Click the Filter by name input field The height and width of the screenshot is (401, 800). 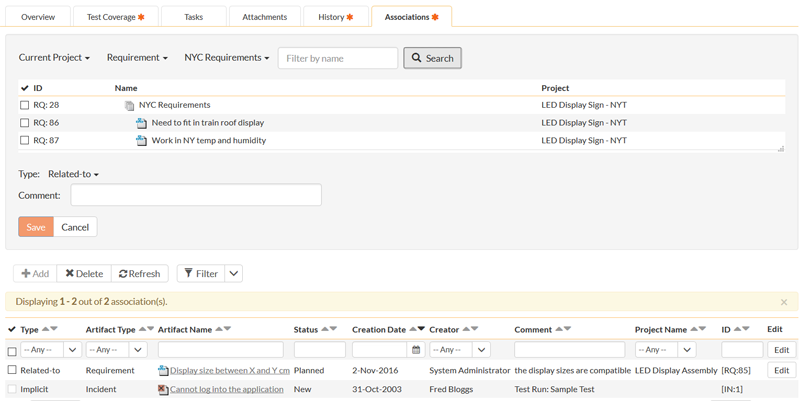(337, 58)
